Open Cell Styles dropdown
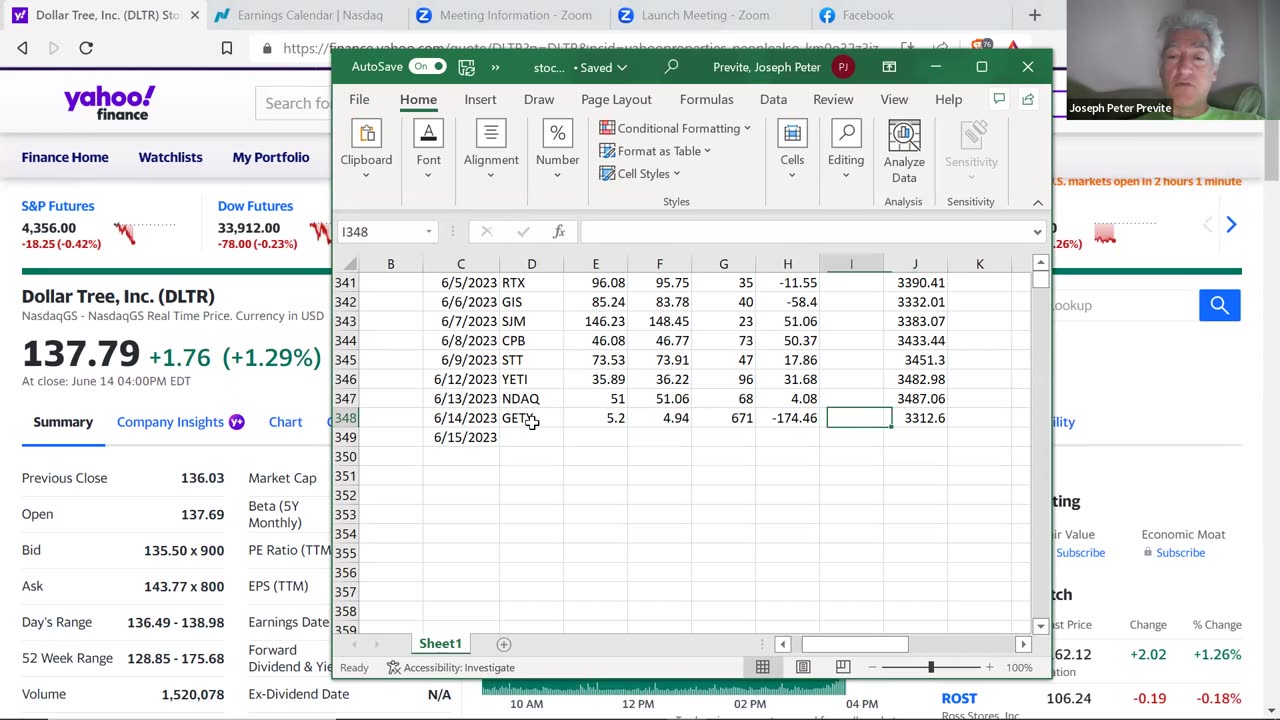The height and width of the screenshot is (720, 1280). [x=640, y=174]
